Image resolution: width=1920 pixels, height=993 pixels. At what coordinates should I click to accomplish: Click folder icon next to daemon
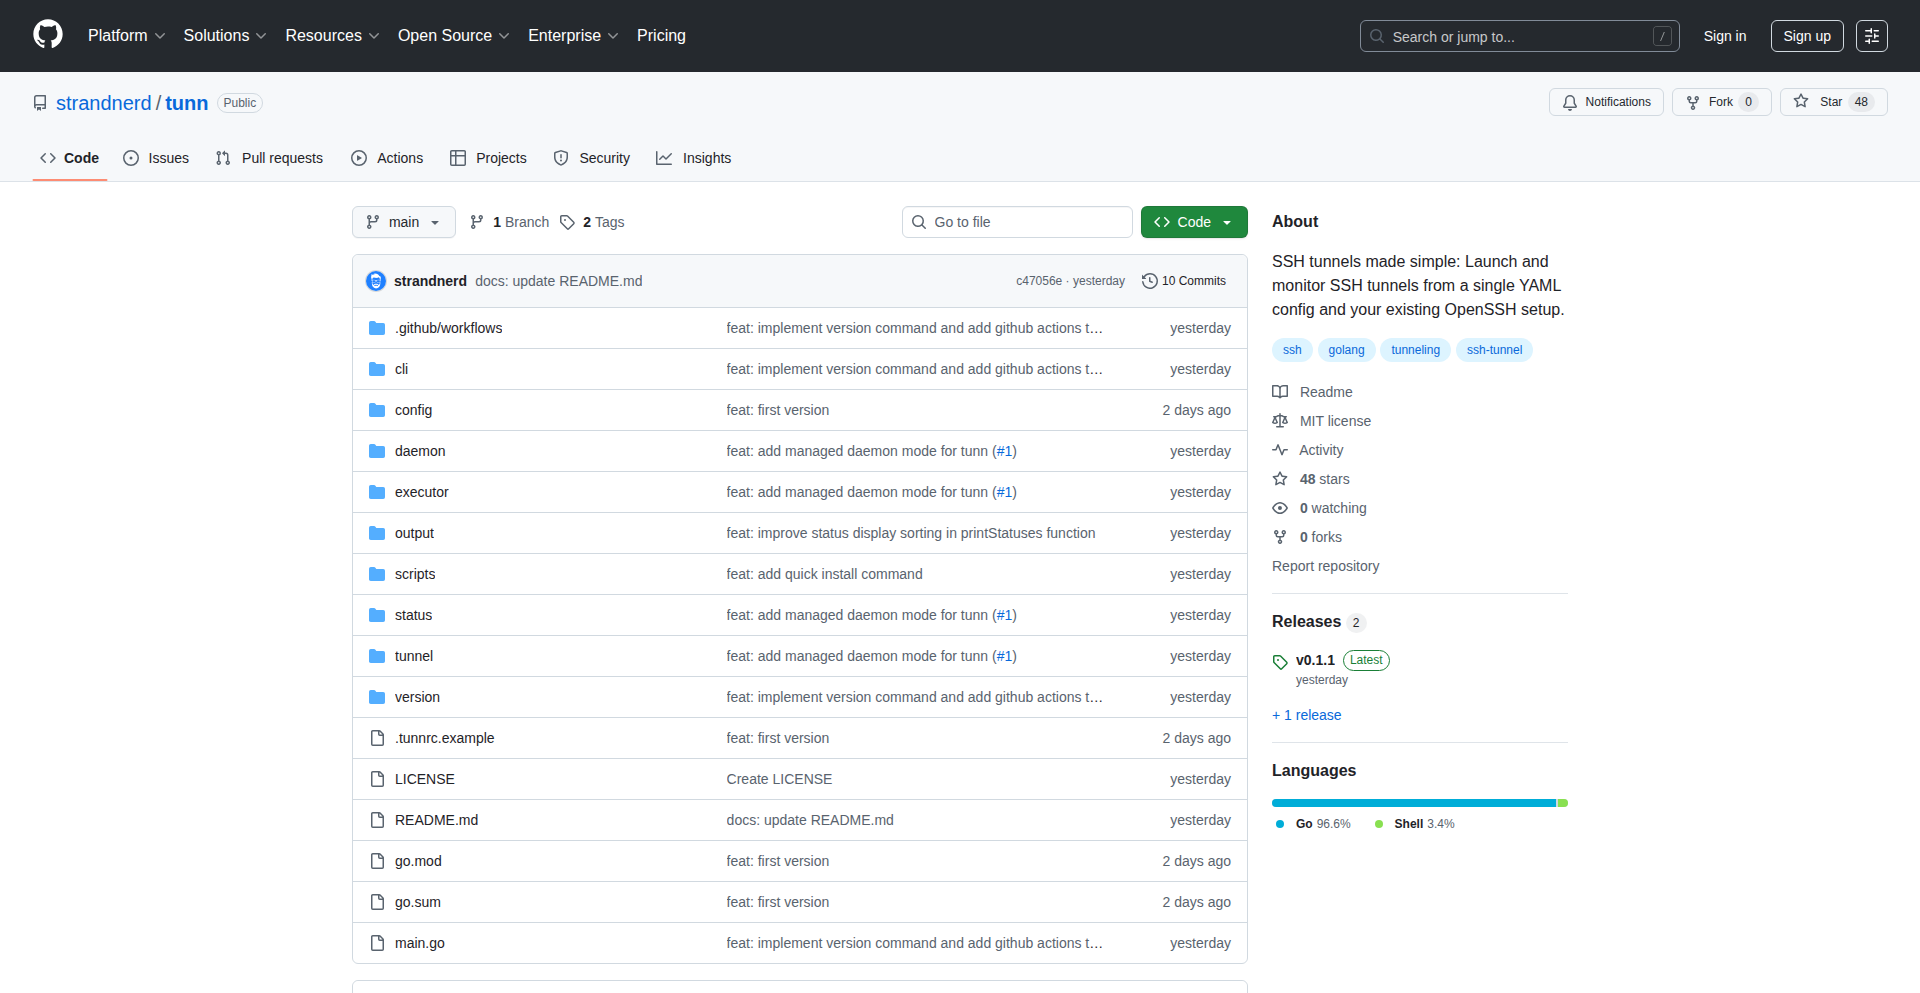[377, 451]
